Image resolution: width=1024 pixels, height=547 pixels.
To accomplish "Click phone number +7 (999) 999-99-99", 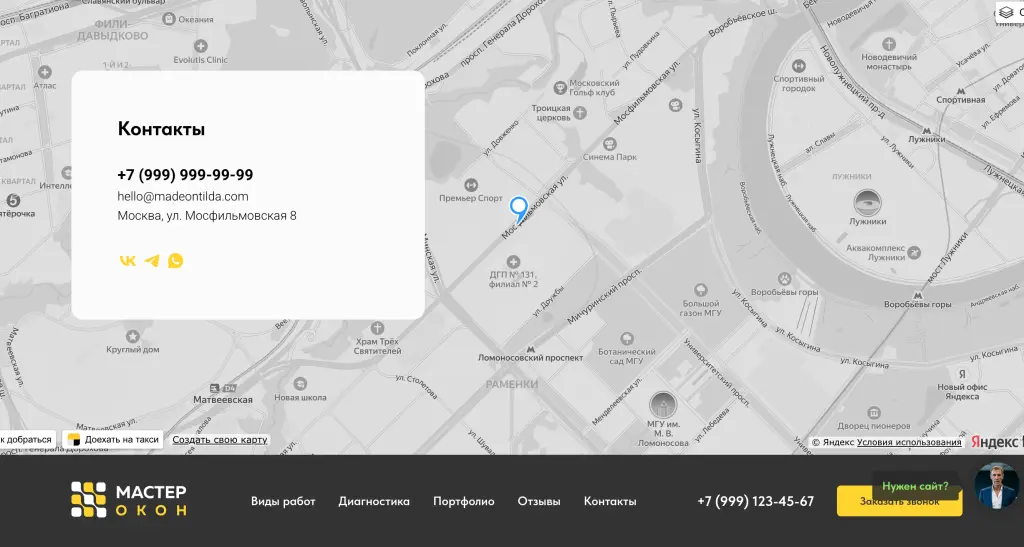I will pos(185,175).
